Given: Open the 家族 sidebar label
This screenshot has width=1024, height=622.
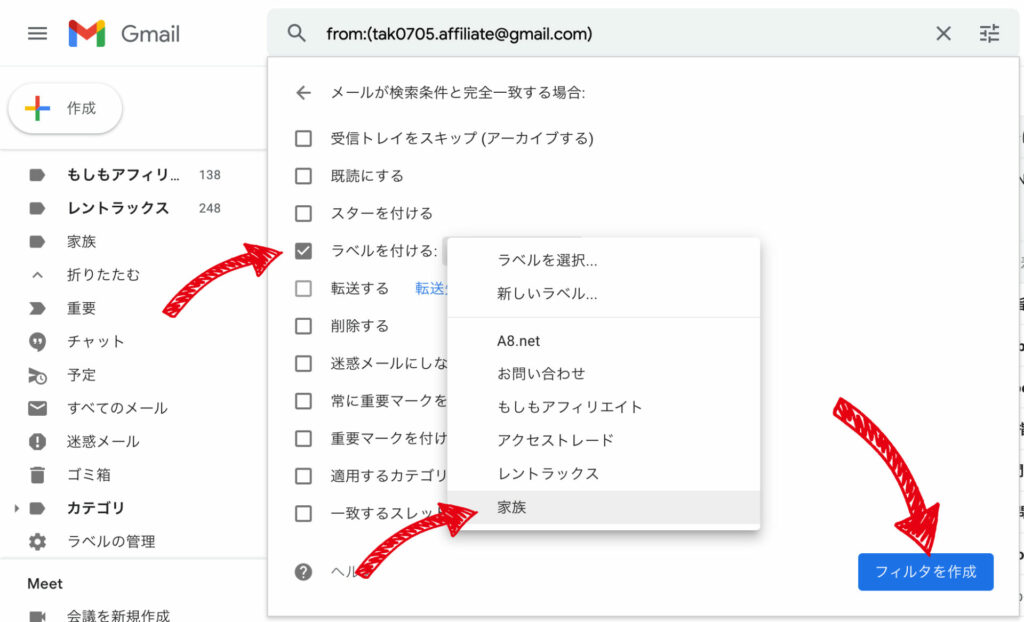Looking at the screenshot, I should pos(82,242).
